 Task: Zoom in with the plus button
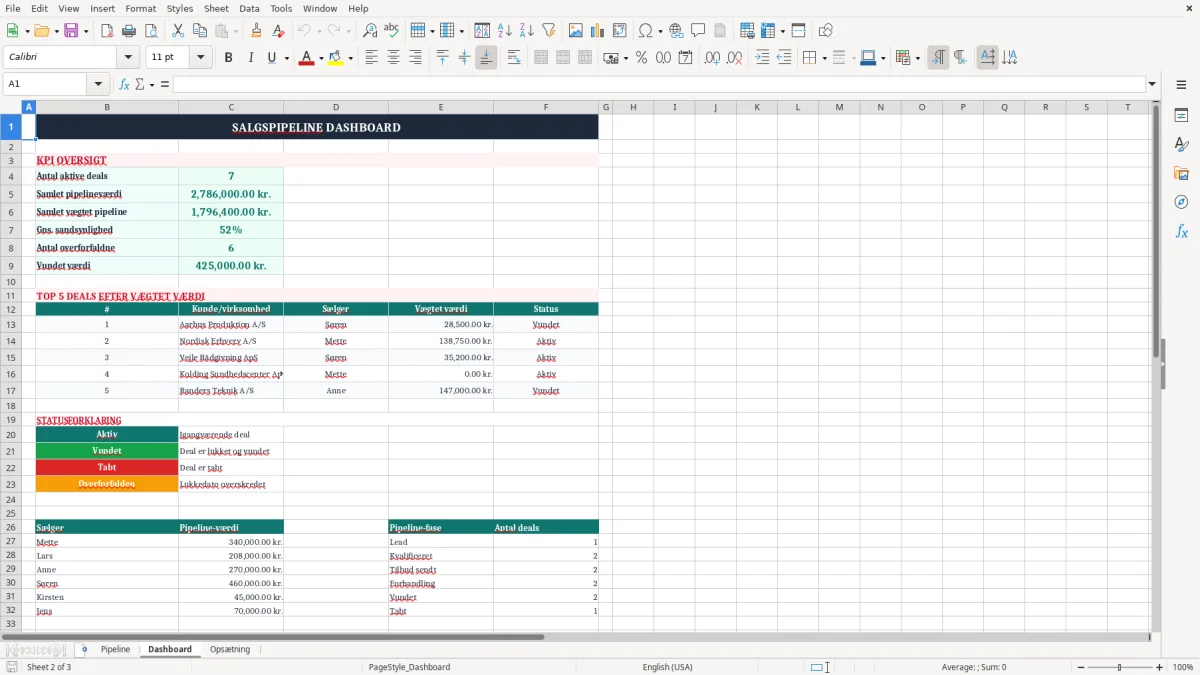point(1159,667)
